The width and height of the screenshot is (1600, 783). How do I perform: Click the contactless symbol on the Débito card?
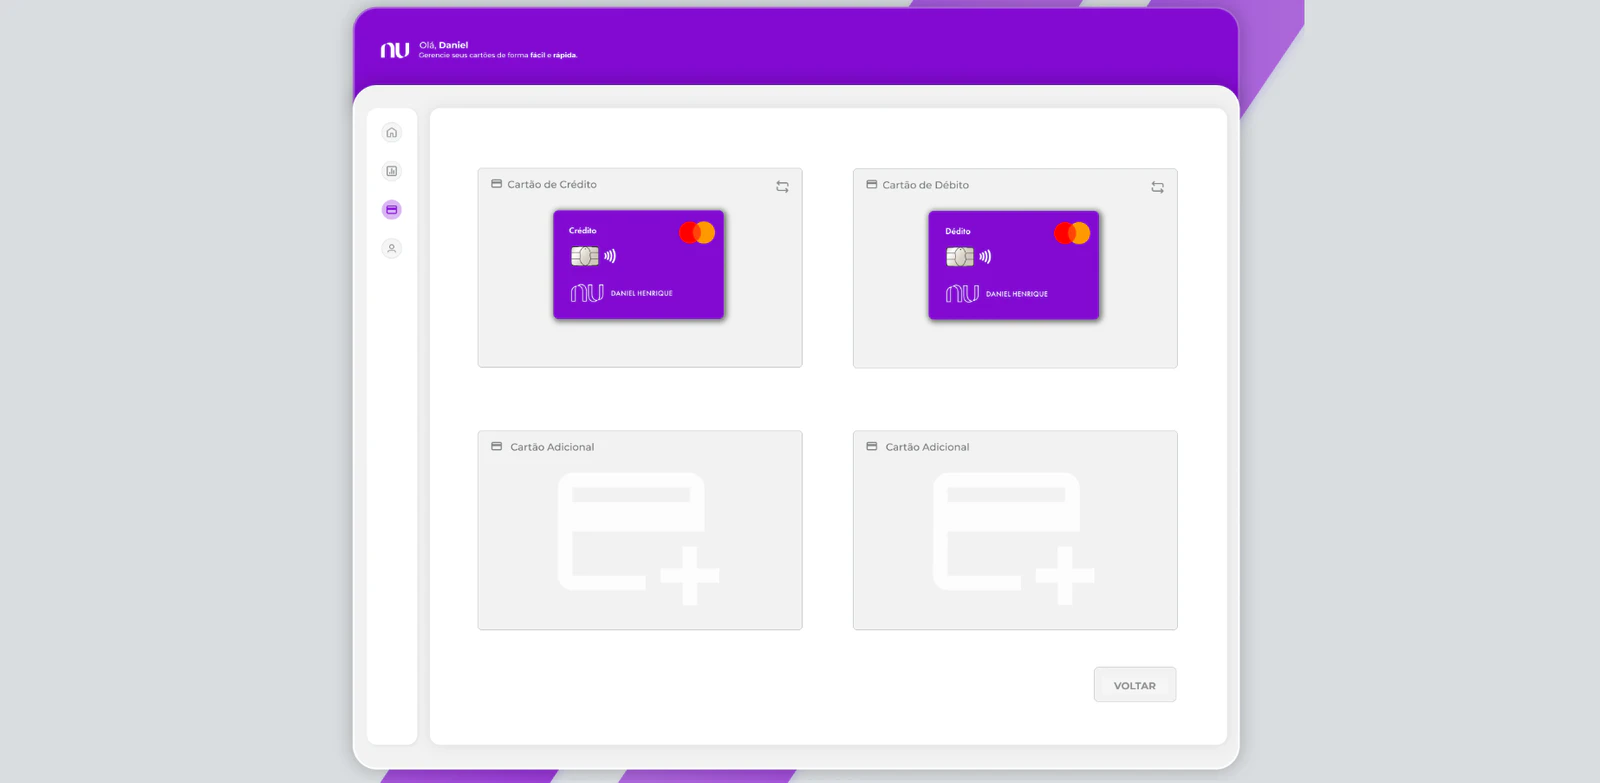(x=985, y=257)
